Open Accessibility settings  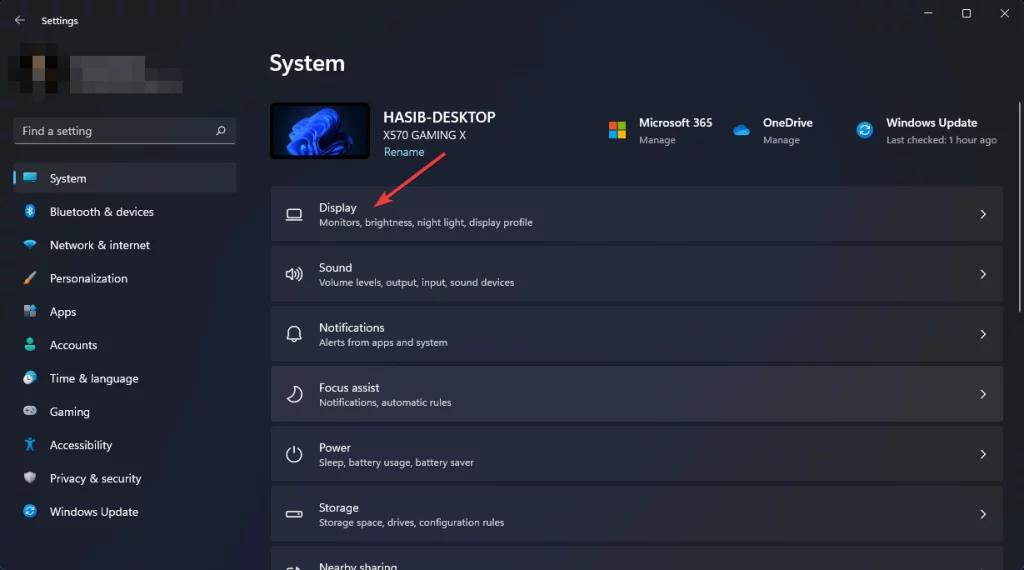pos(125,445)
